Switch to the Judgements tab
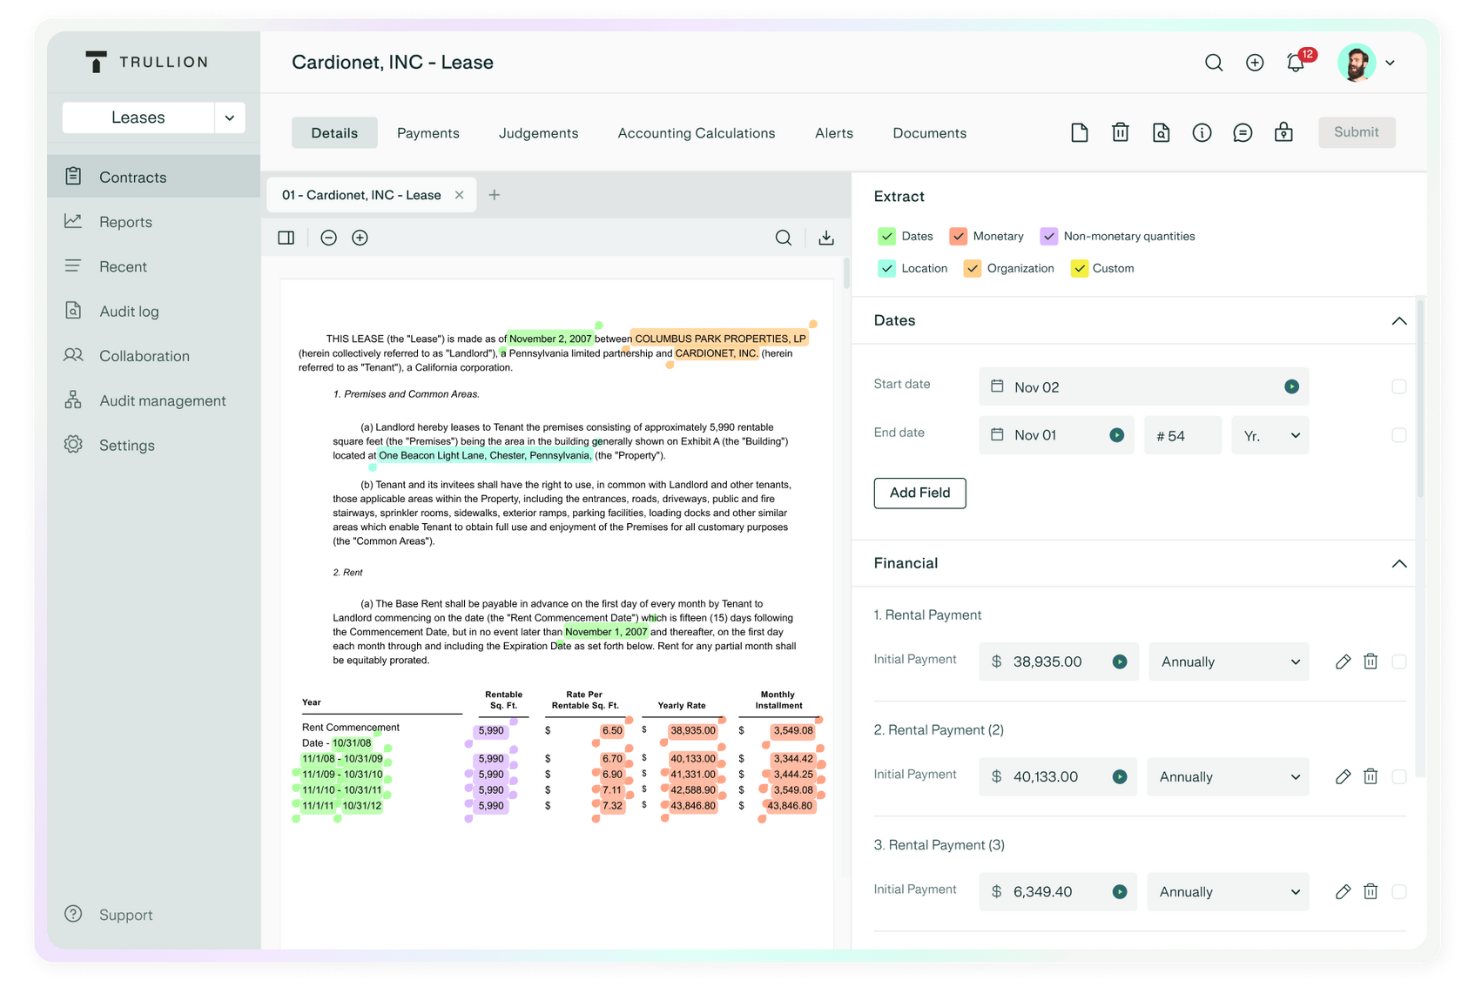 (538, 133)
